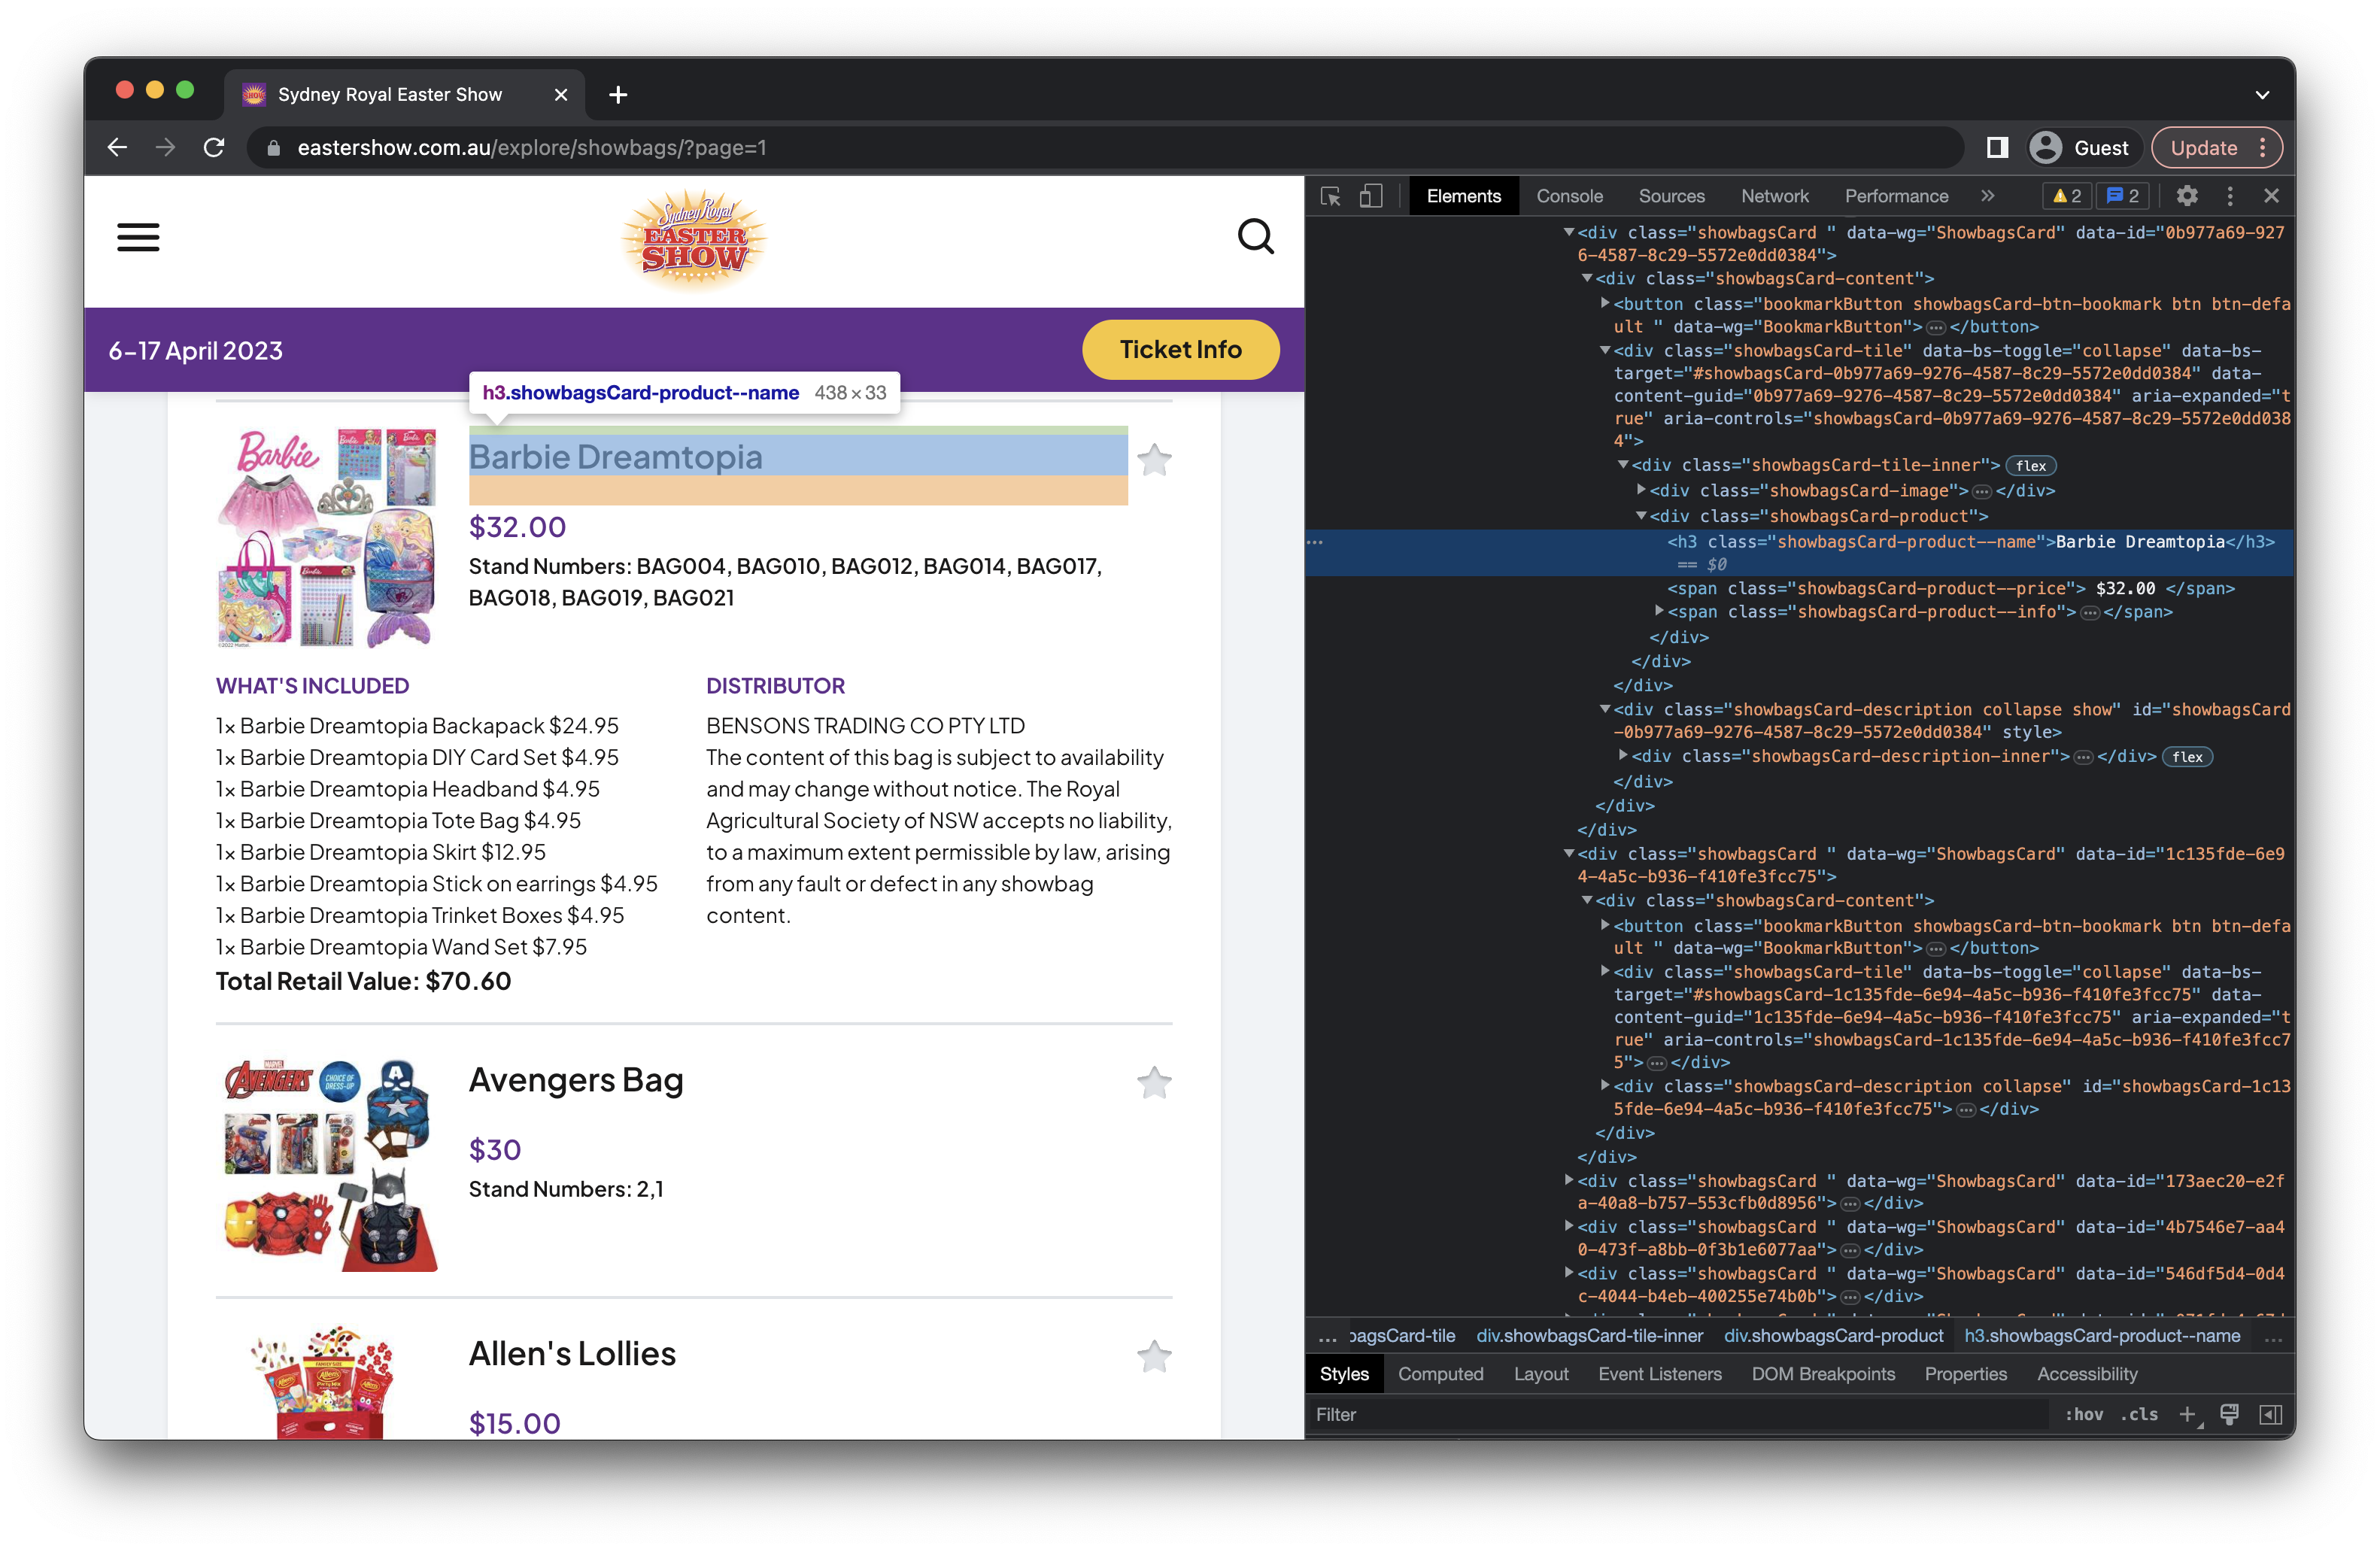Select h3.showbagsCard-product--name in the breadcrumb
This screenshot has height=1551, width=2380.
[2102, 1336]
